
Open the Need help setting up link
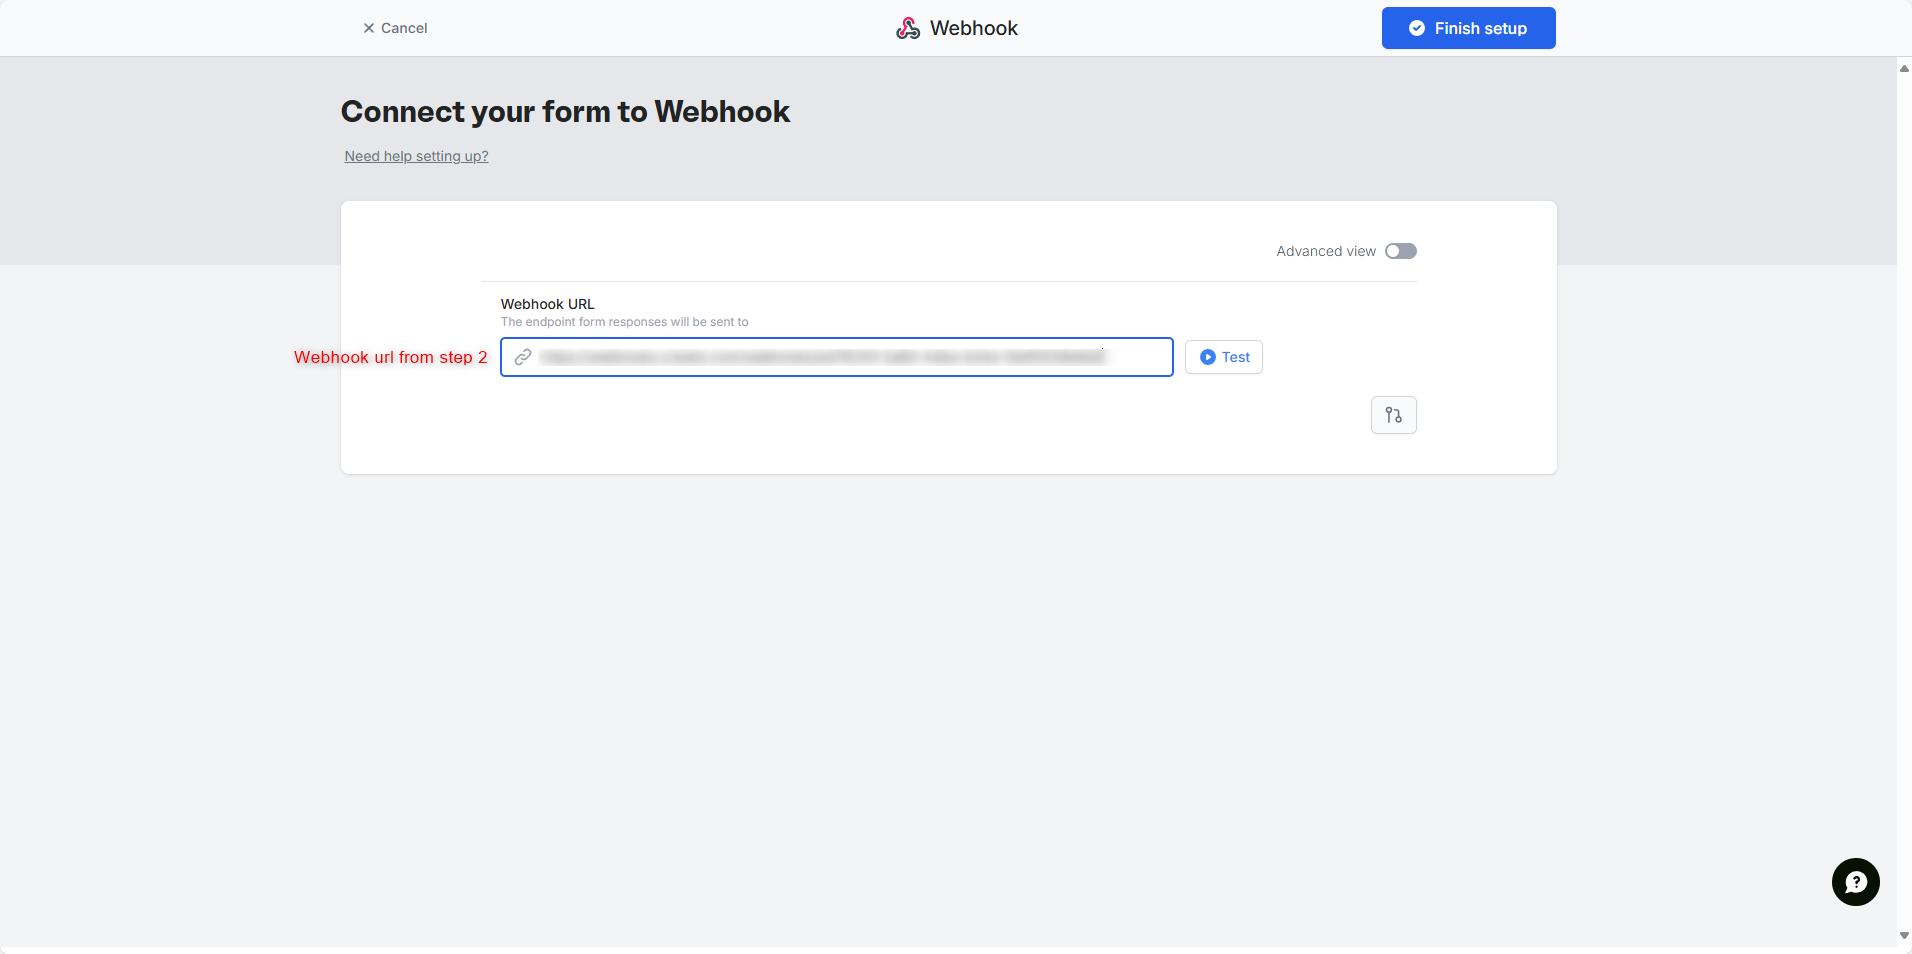click(x=416, y=156)
